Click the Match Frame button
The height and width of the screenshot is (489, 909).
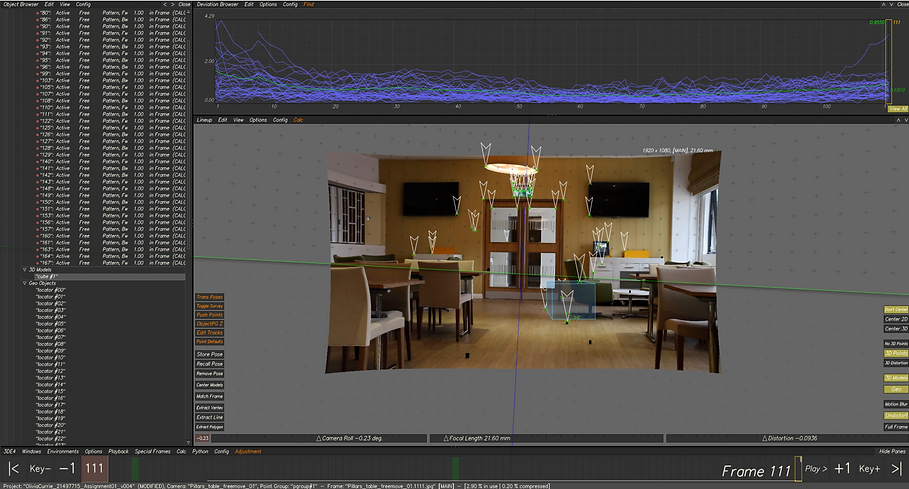pos(209,396)
